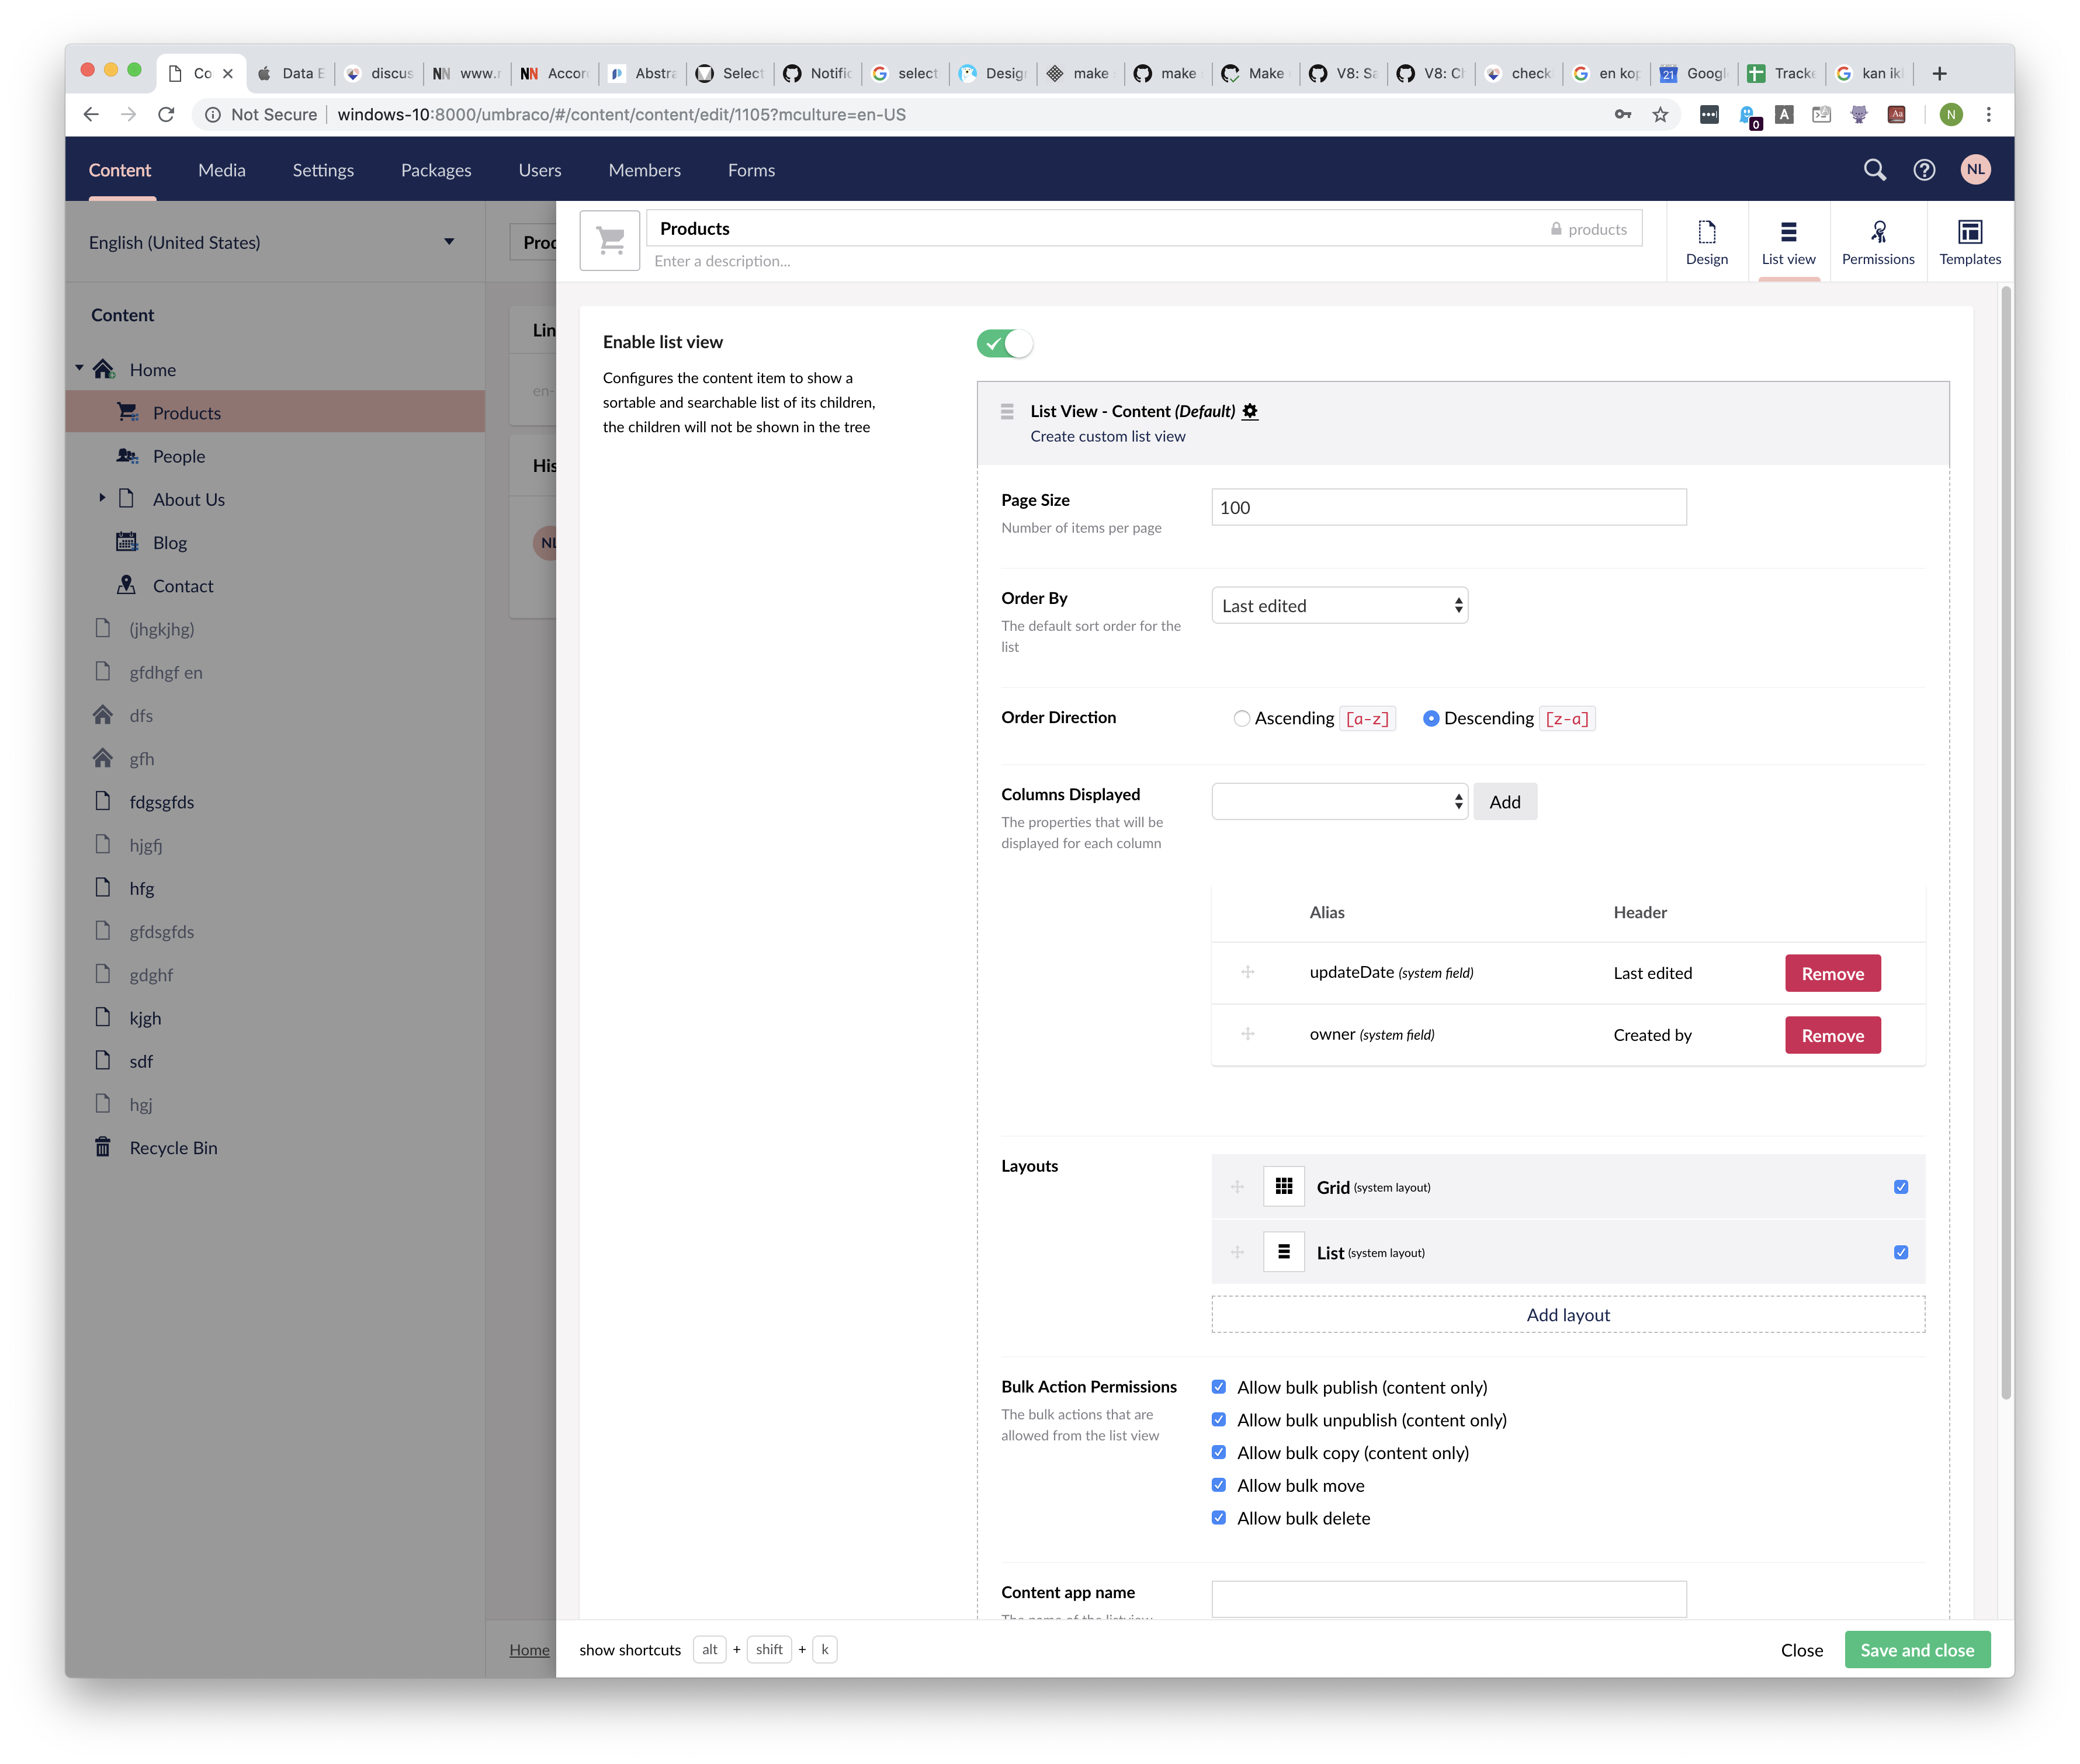Open the Users section
2080x1764 pixels.
click(539, 170)
